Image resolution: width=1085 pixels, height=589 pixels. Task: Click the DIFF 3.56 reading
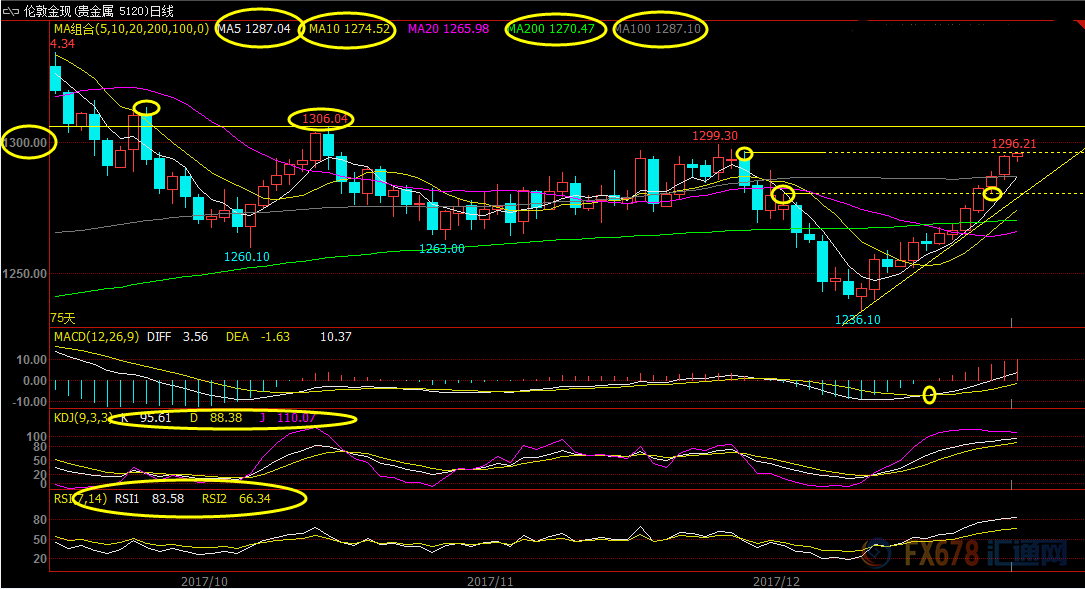point(177,337)
